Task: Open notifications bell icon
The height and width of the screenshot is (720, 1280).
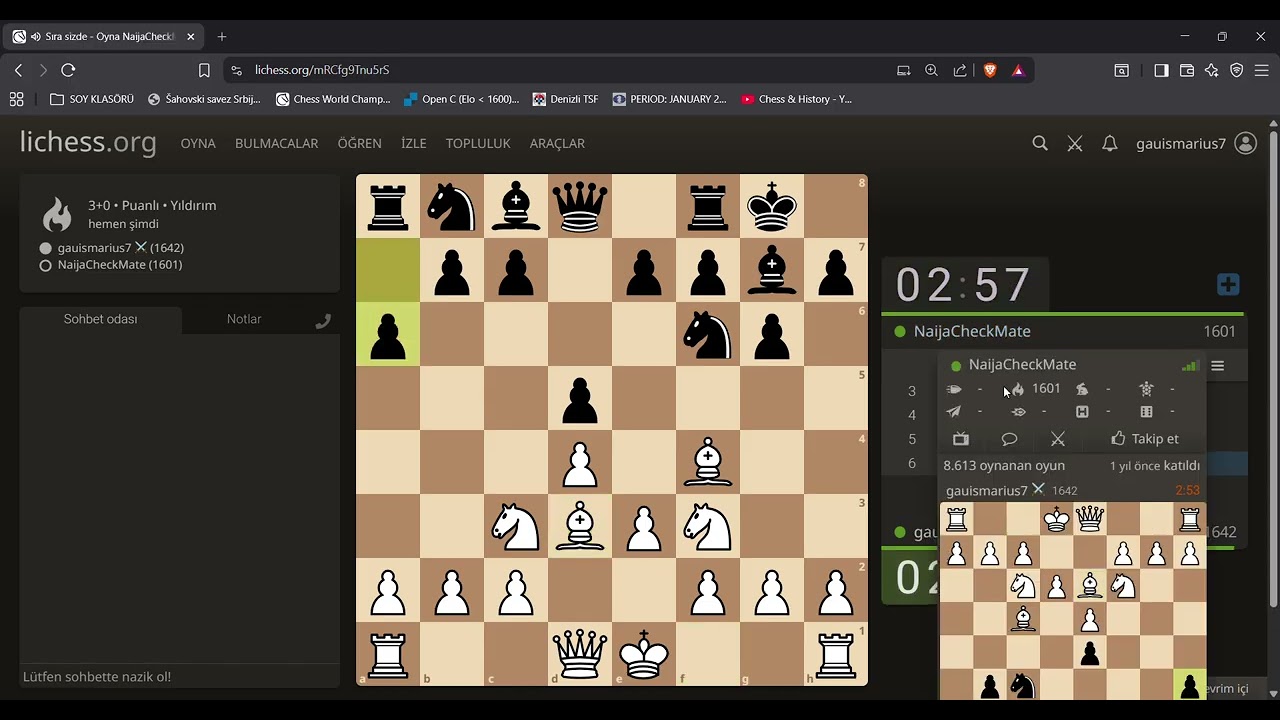Action: pyautogui.click(x=1109, y=144)
